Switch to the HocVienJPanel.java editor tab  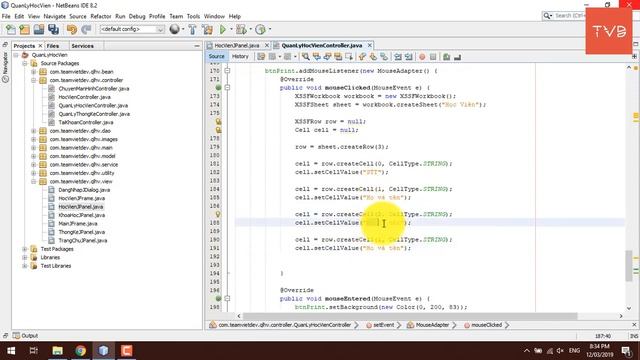[237, 45]
